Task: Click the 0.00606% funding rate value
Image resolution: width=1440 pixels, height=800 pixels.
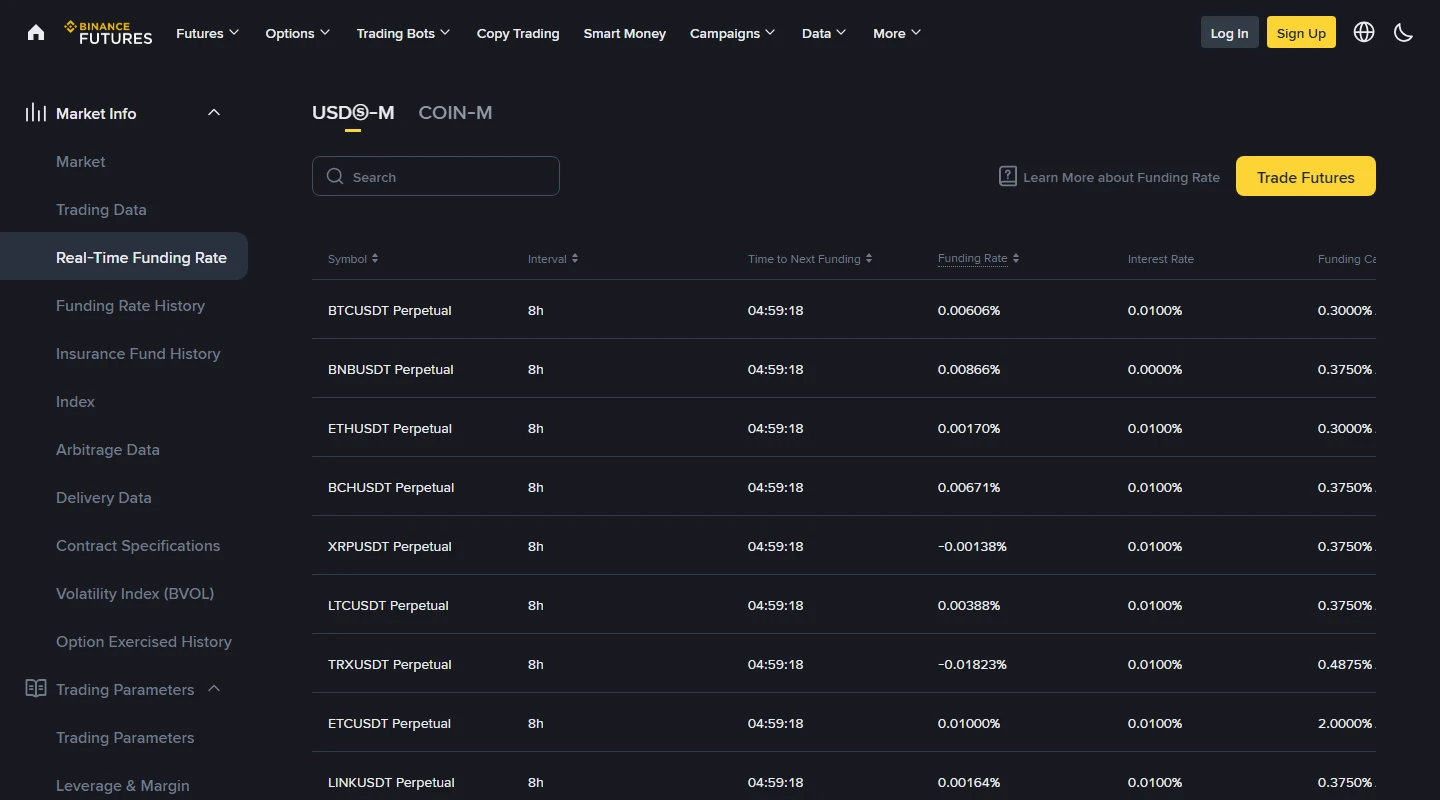Action: pyautogui.click(x=969, y=310)
